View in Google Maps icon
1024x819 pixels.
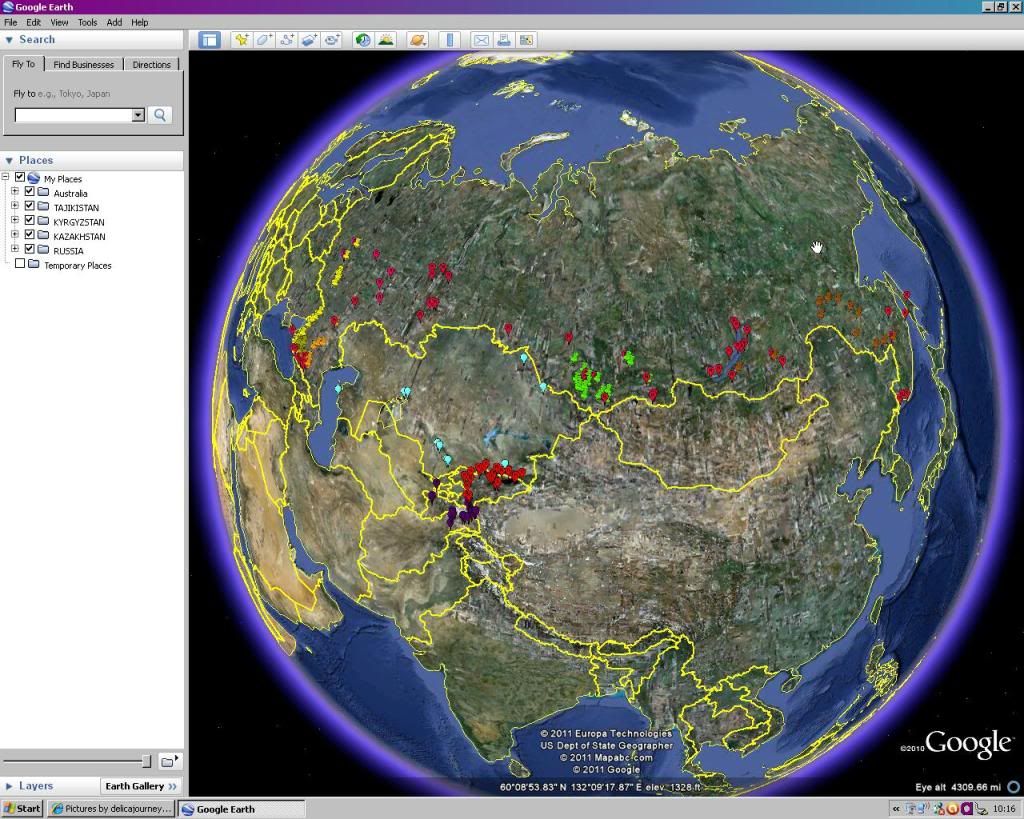coord(526,40)
